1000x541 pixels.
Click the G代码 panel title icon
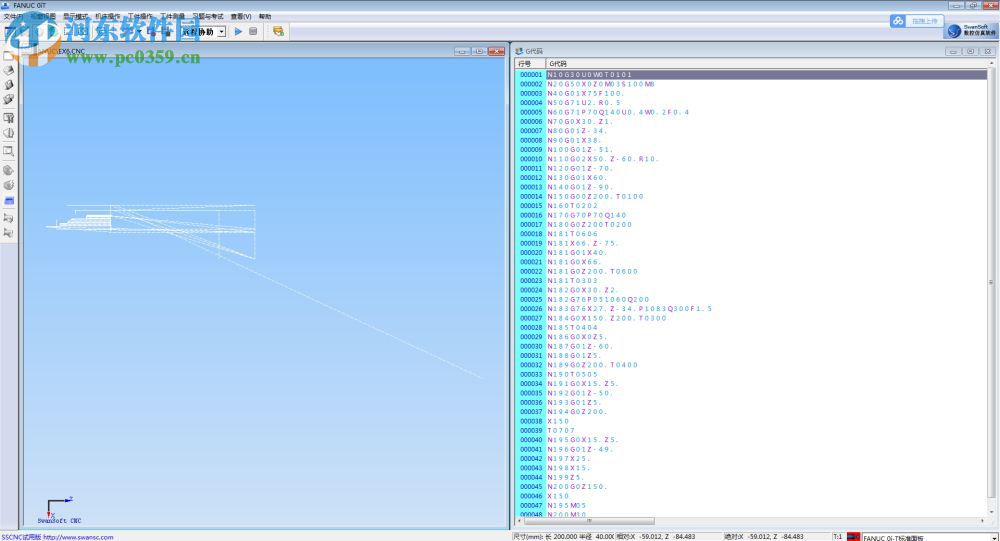519,51
